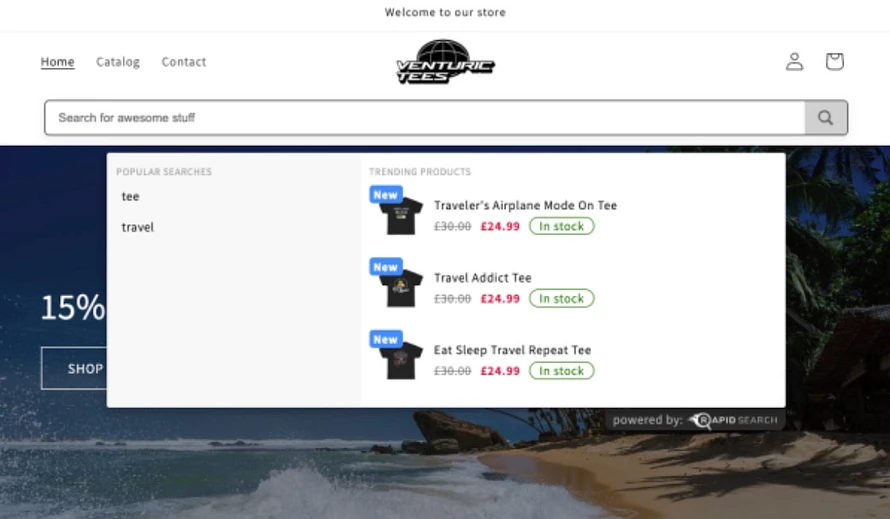Click the SHOP button on banner
This screenshot has height=519, width=890.
tap(74, 369)
